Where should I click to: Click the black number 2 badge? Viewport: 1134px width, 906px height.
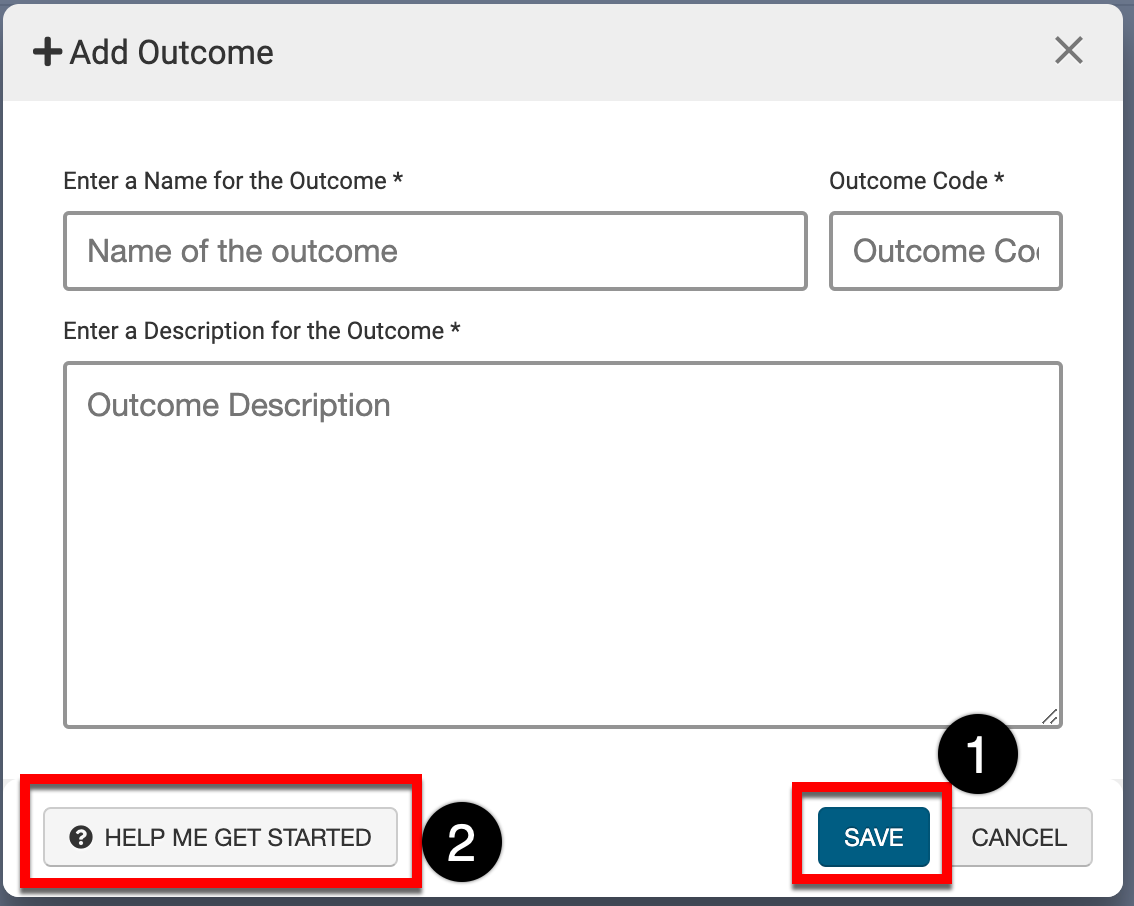coord(461,844)
